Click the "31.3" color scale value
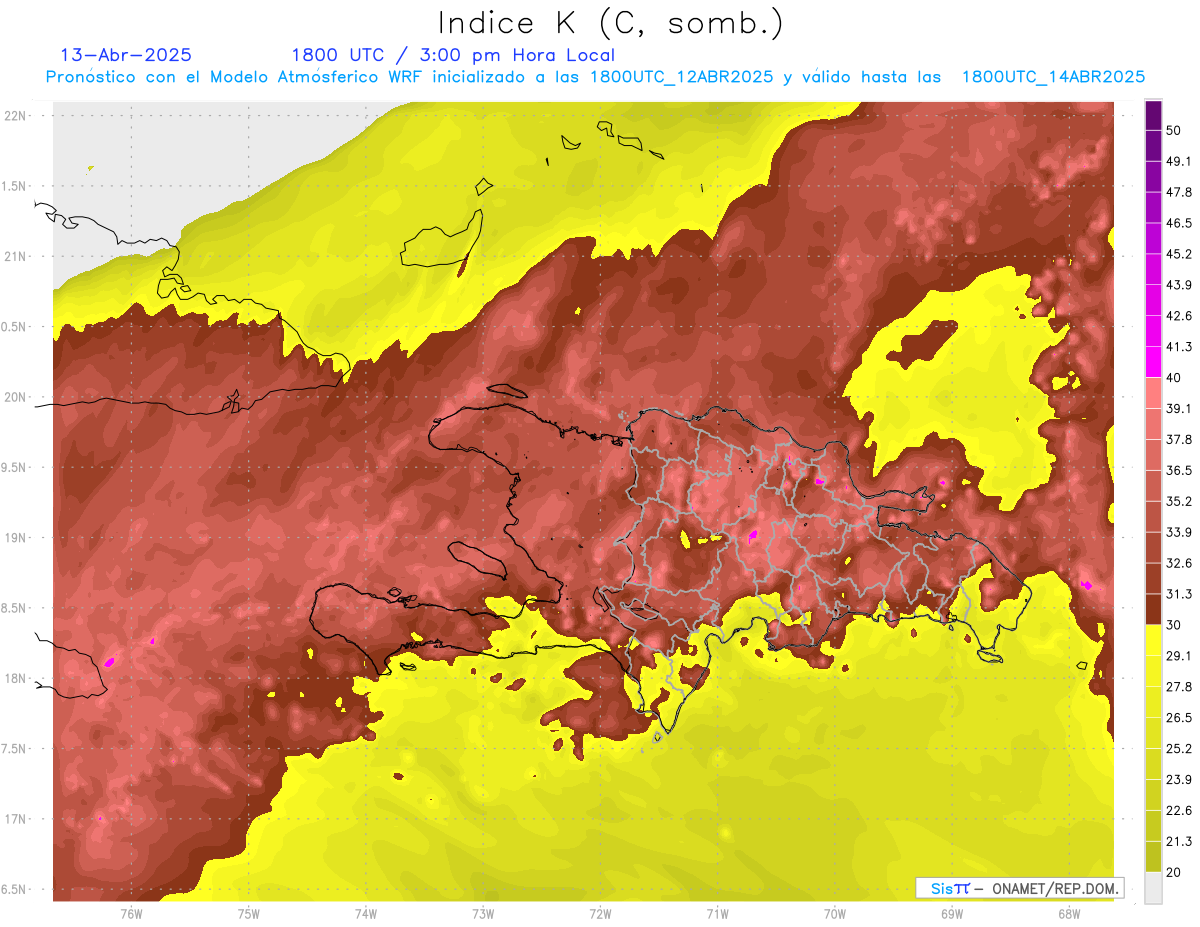Screen dimensions: 1200x927 [1179, 594]
